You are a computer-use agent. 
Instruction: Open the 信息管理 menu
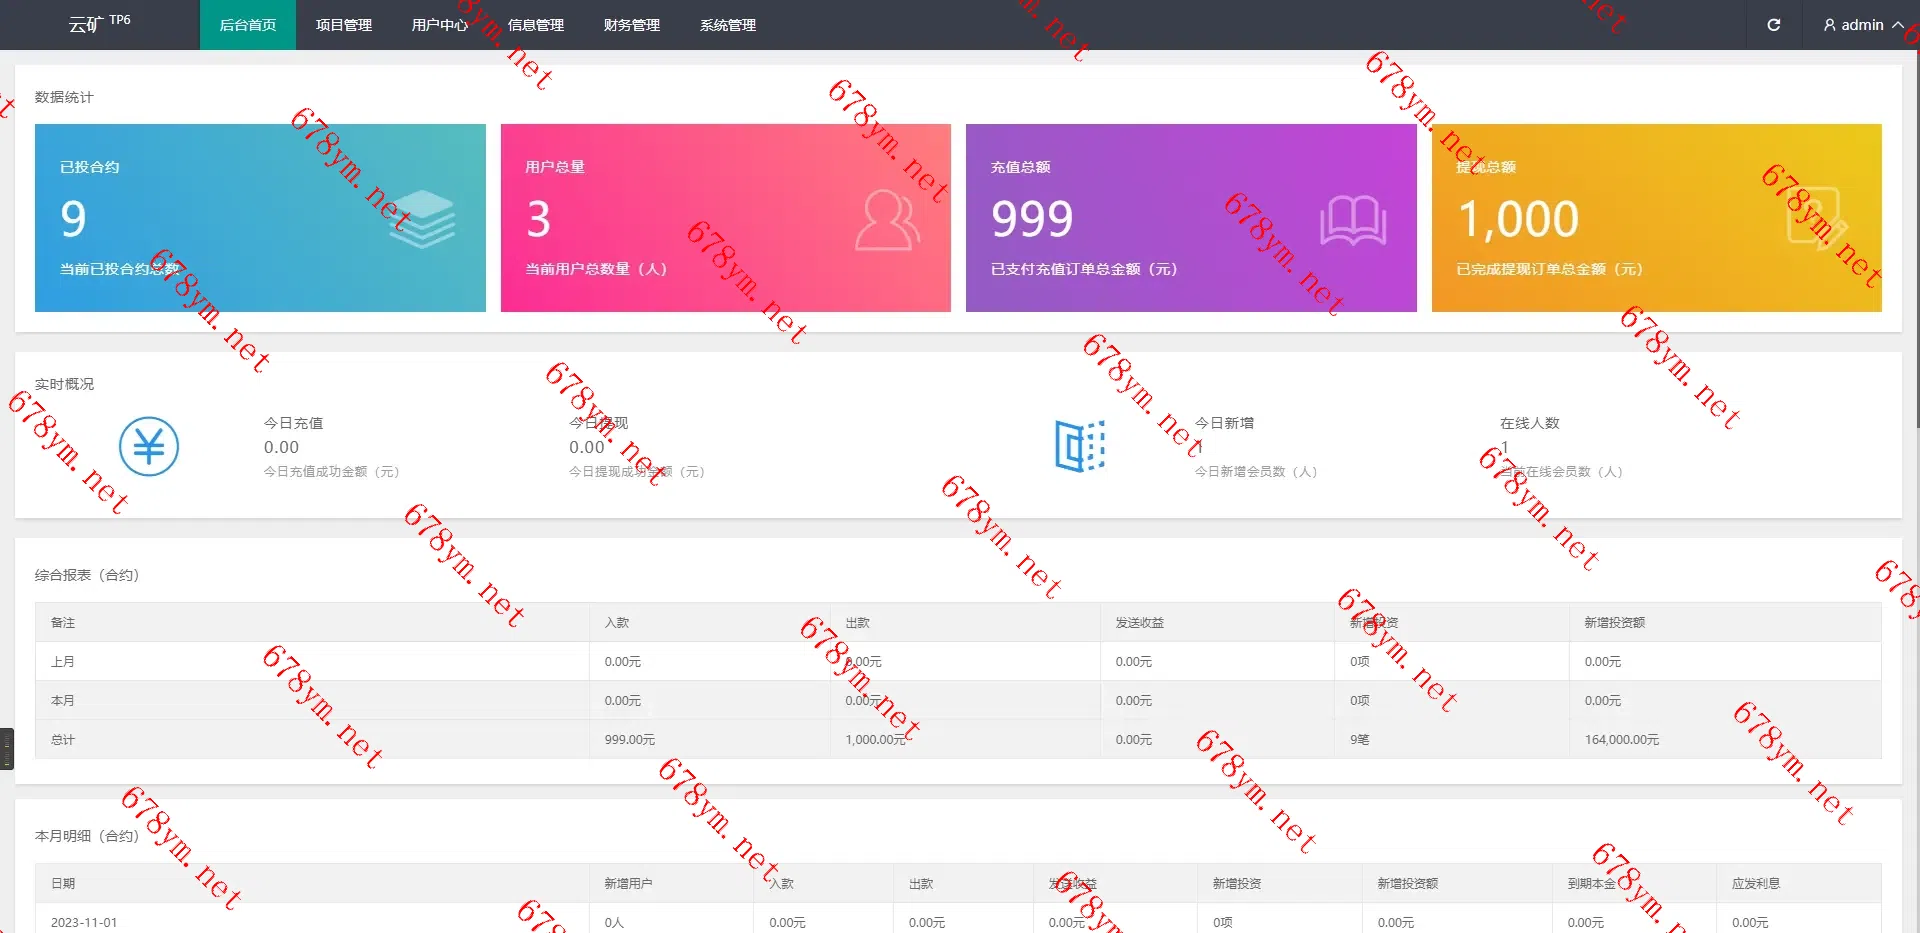pos(536,25)
